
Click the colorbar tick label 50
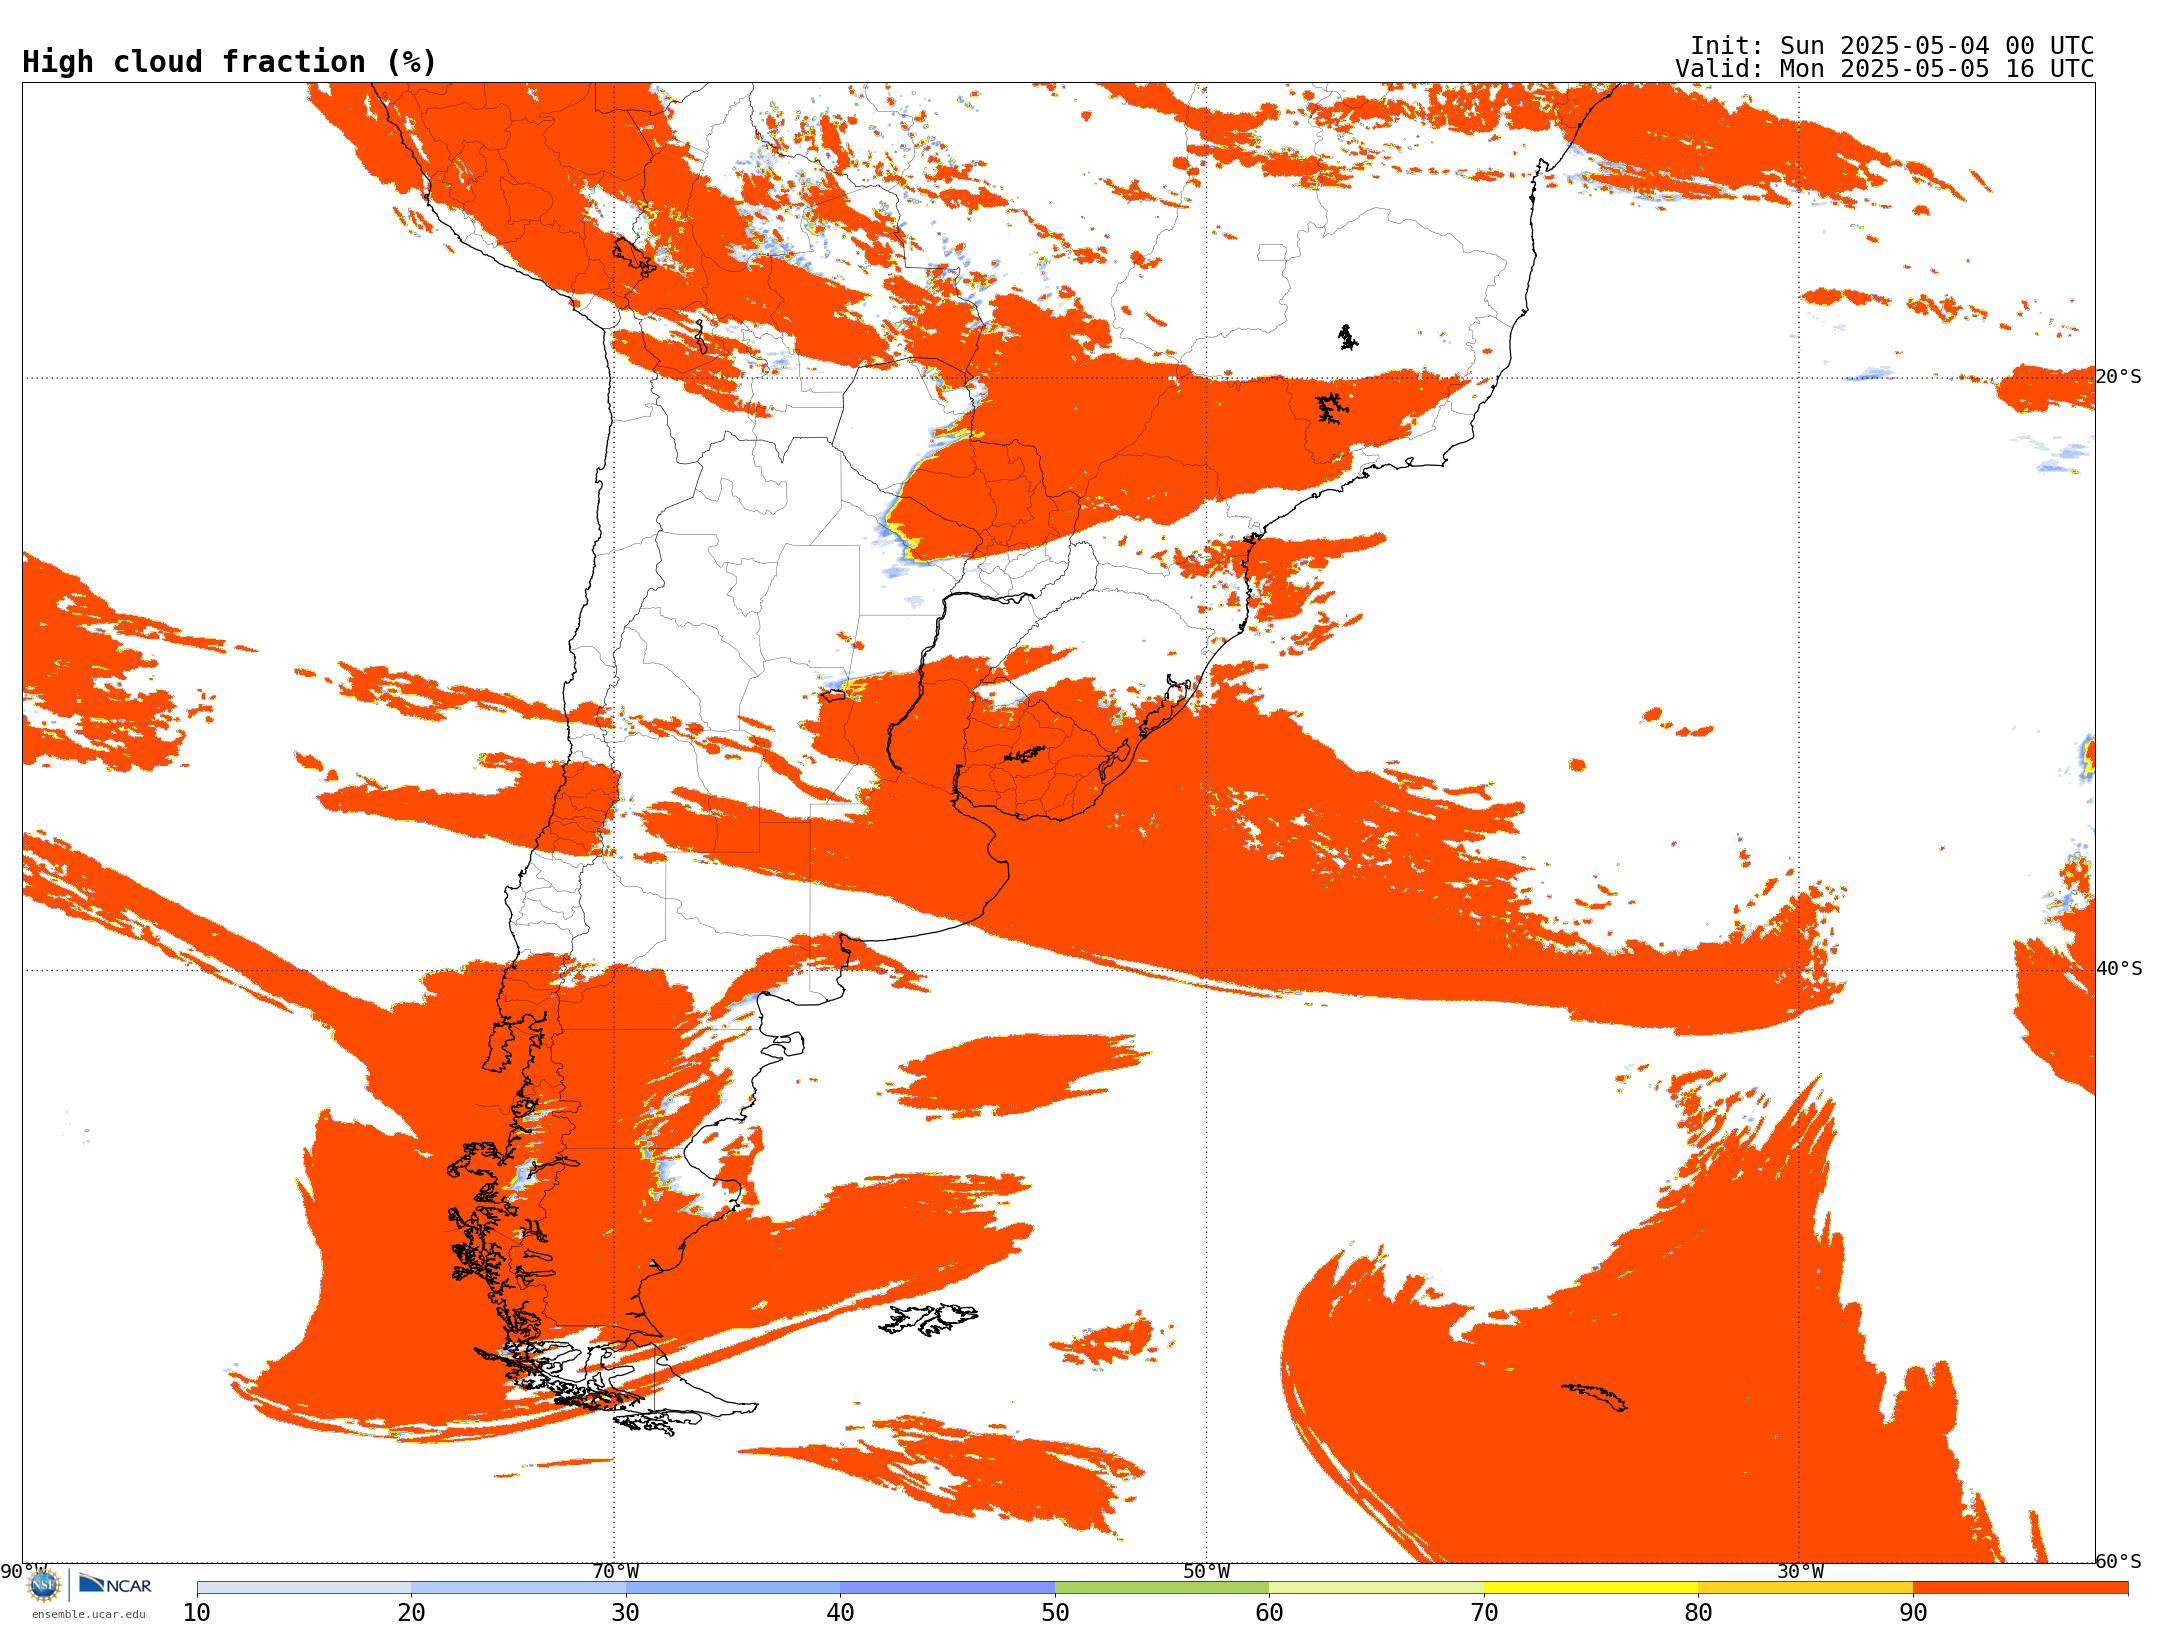tap(1055, 1613)
